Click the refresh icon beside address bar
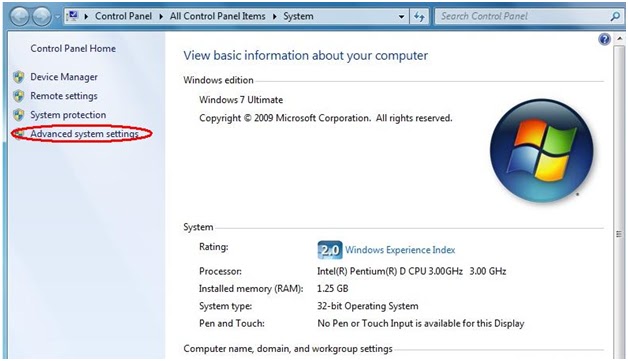 (419, 16)
